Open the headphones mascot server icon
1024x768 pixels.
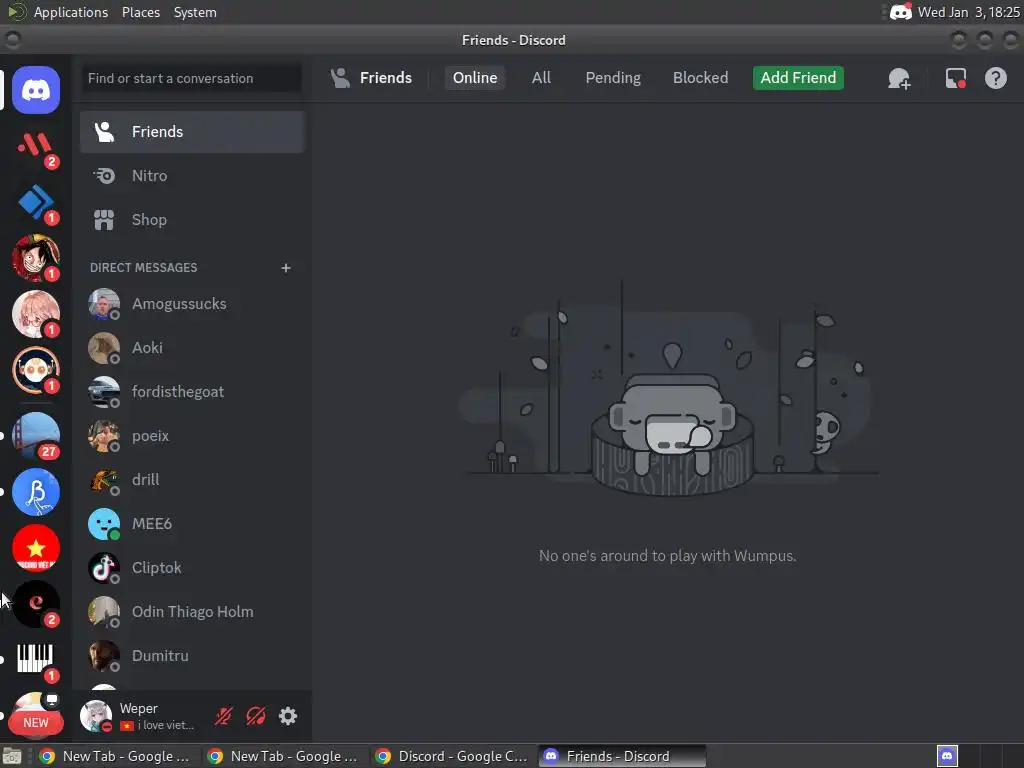[36, 370]
